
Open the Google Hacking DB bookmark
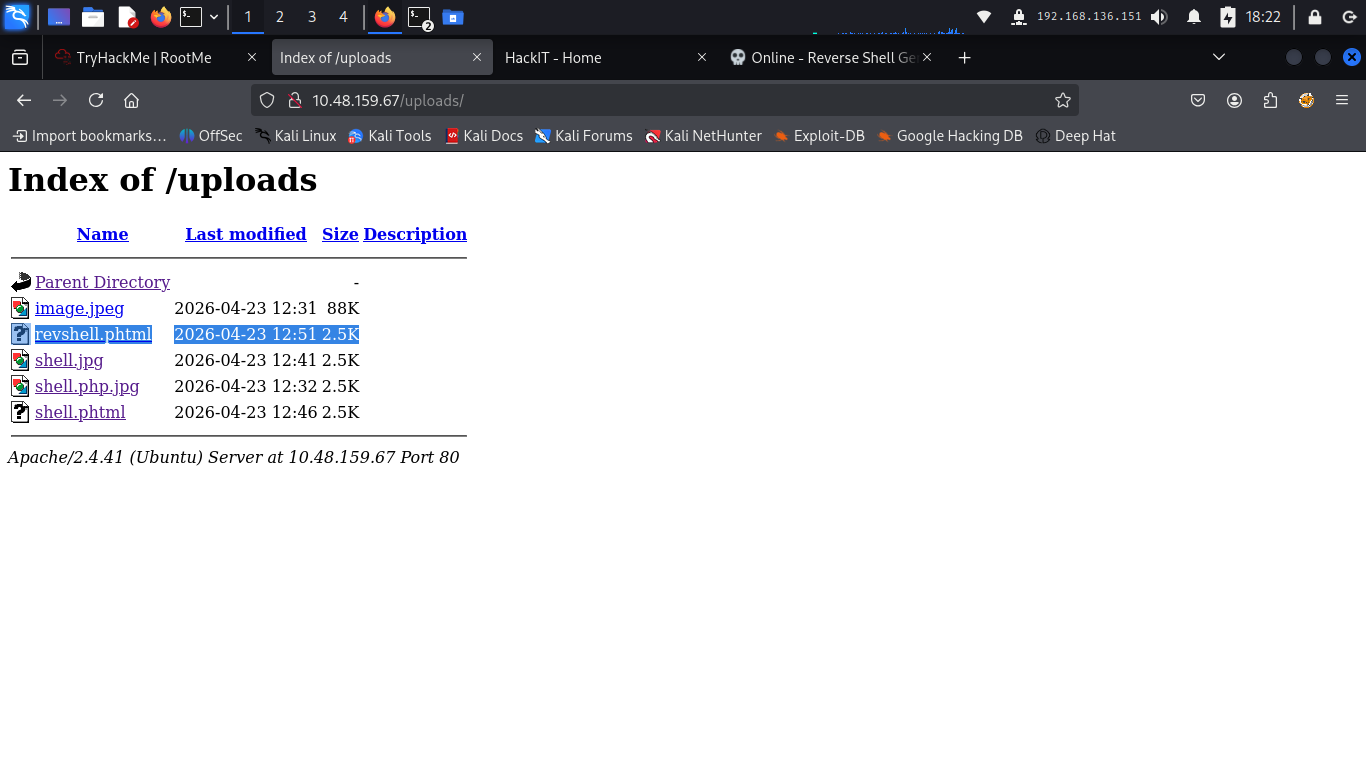949,136
